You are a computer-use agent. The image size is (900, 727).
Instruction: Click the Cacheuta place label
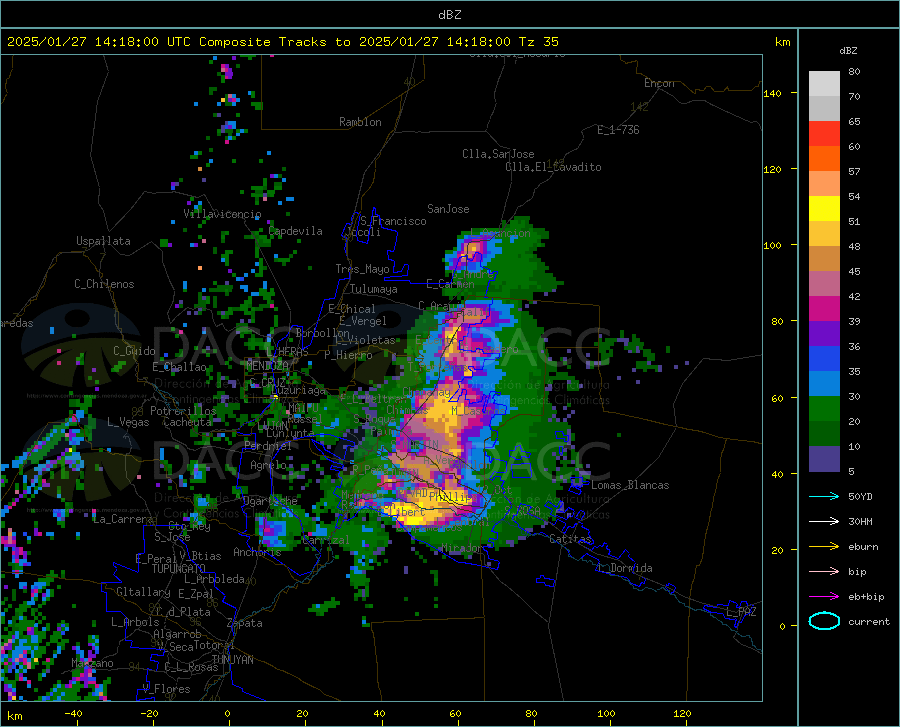[x=188, y=422]
